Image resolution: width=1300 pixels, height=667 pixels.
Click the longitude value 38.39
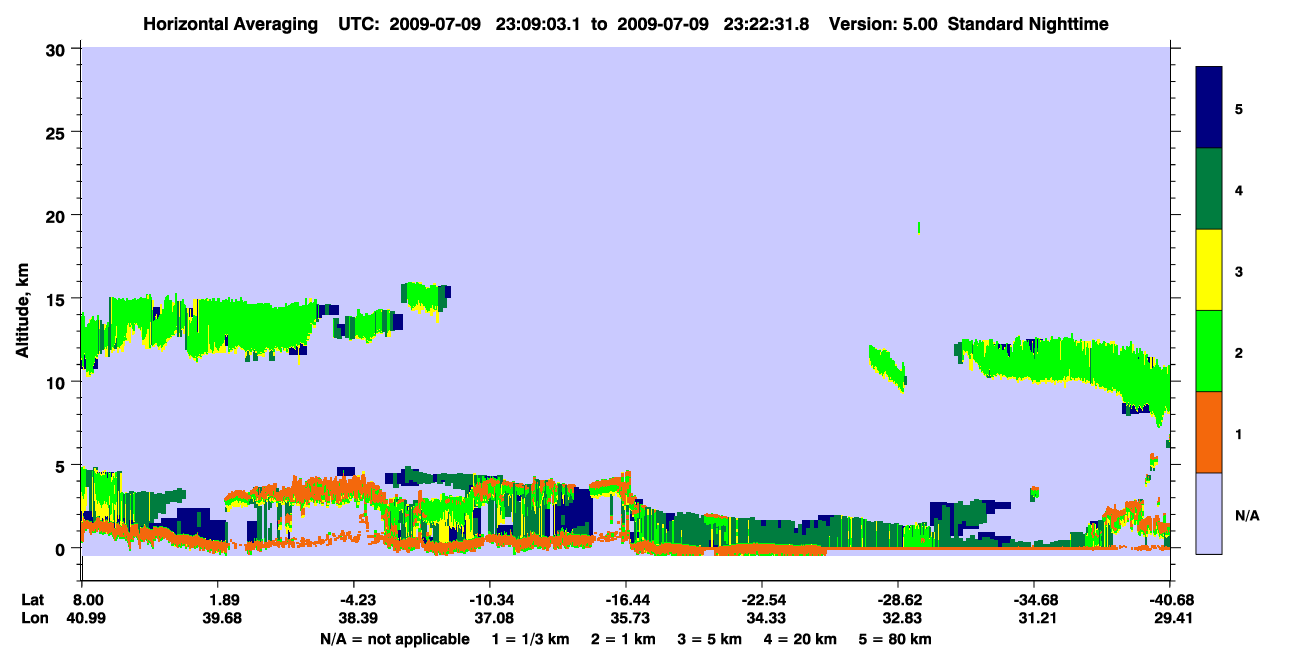click(358, 618)
